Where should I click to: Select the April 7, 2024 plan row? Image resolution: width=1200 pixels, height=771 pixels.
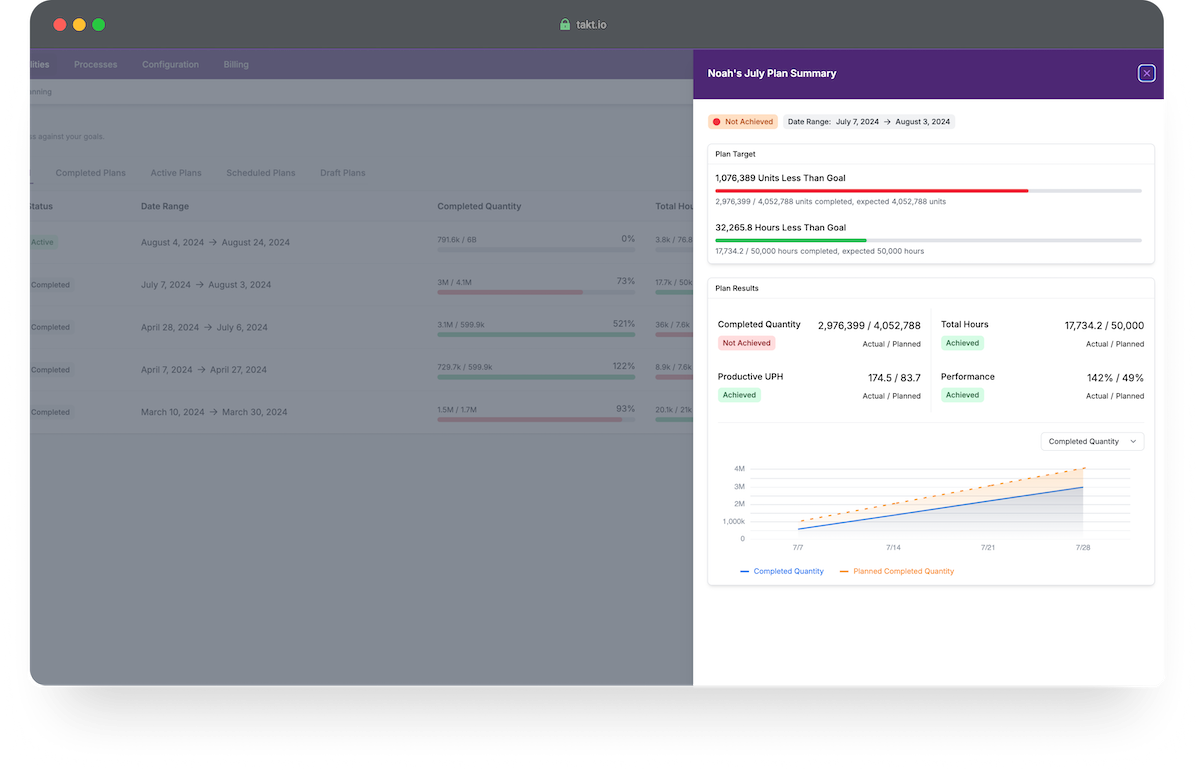361,370
